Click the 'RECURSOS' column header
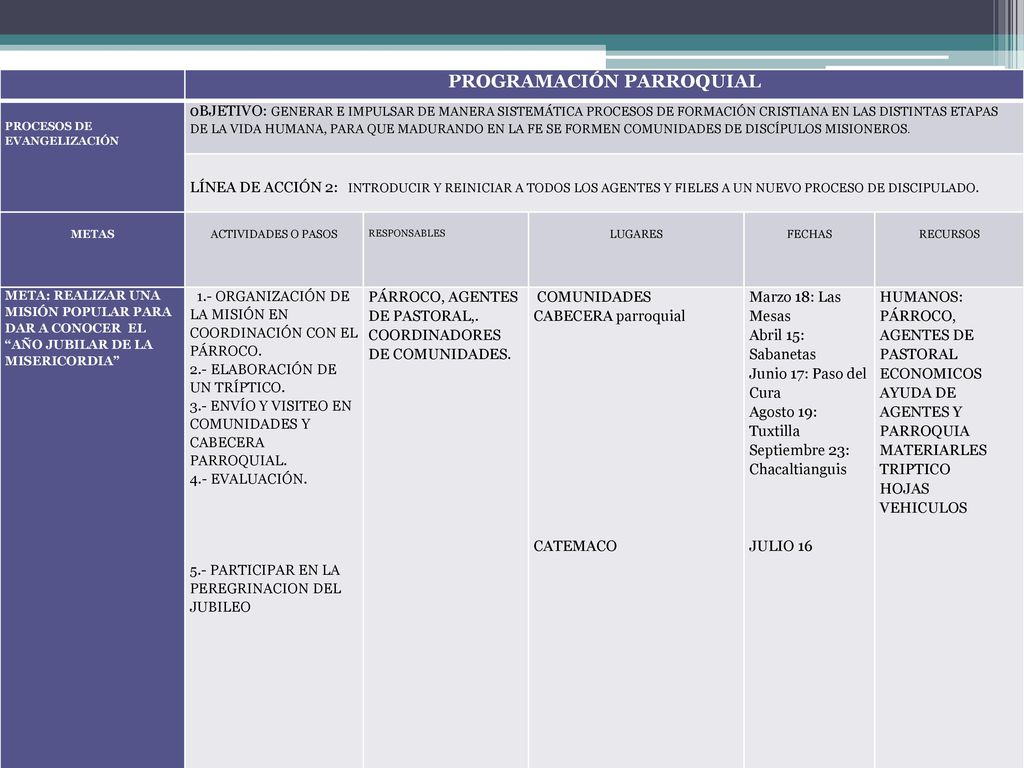 949,234
